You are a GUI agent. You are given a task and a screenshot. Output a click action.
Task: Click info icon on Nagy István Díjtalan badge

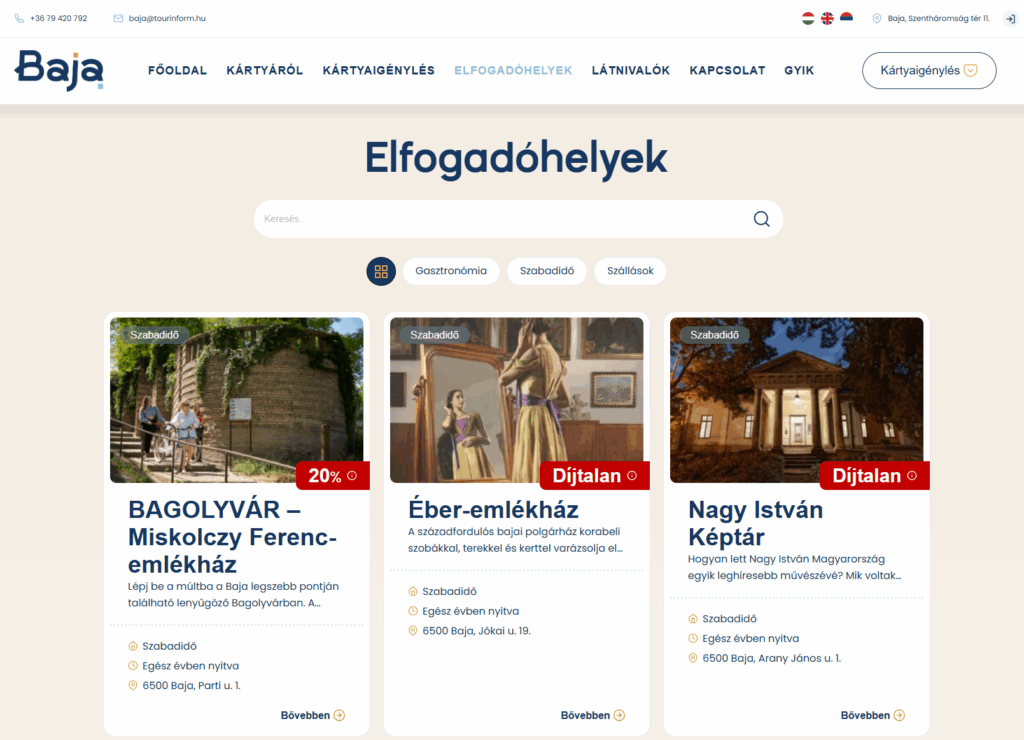pyautogui.click(x=912, y=475)
